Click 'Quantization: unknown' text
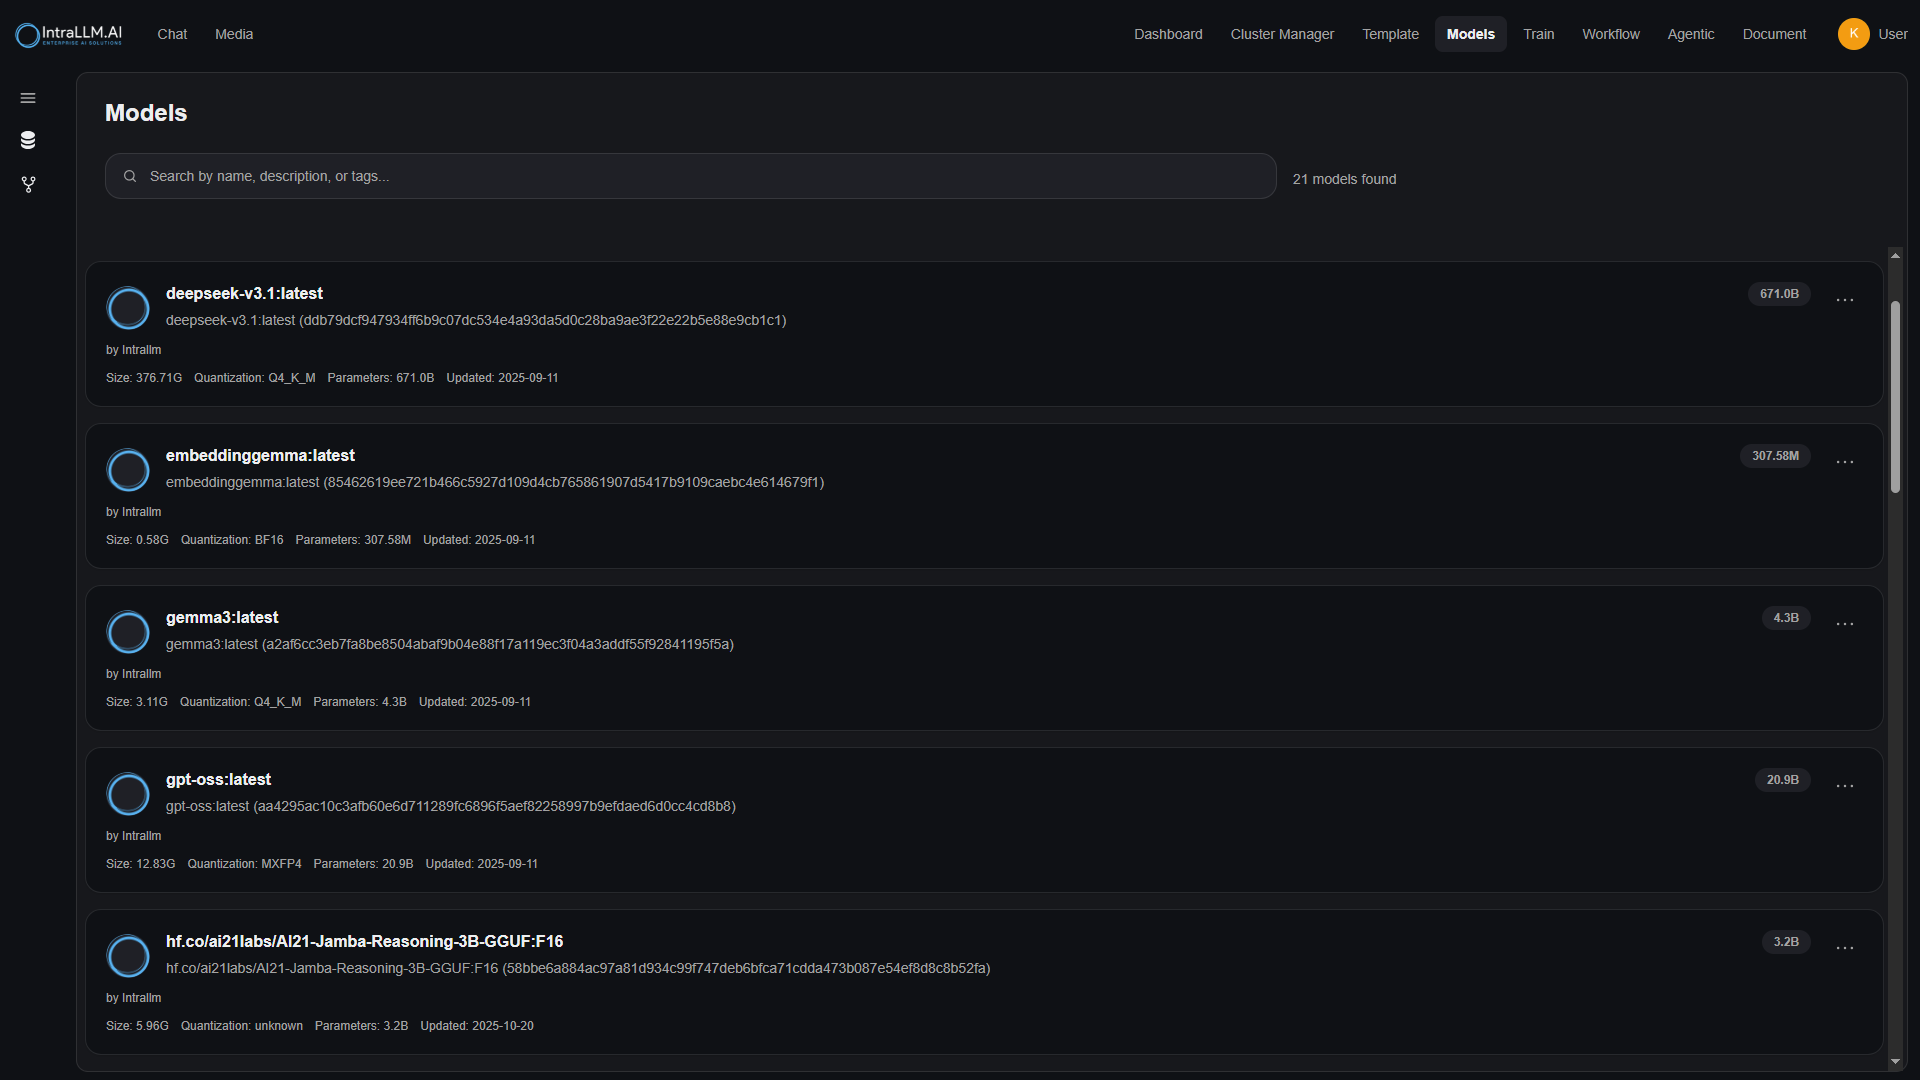Screen dimensions: 1920x1080 (242, 1026)
